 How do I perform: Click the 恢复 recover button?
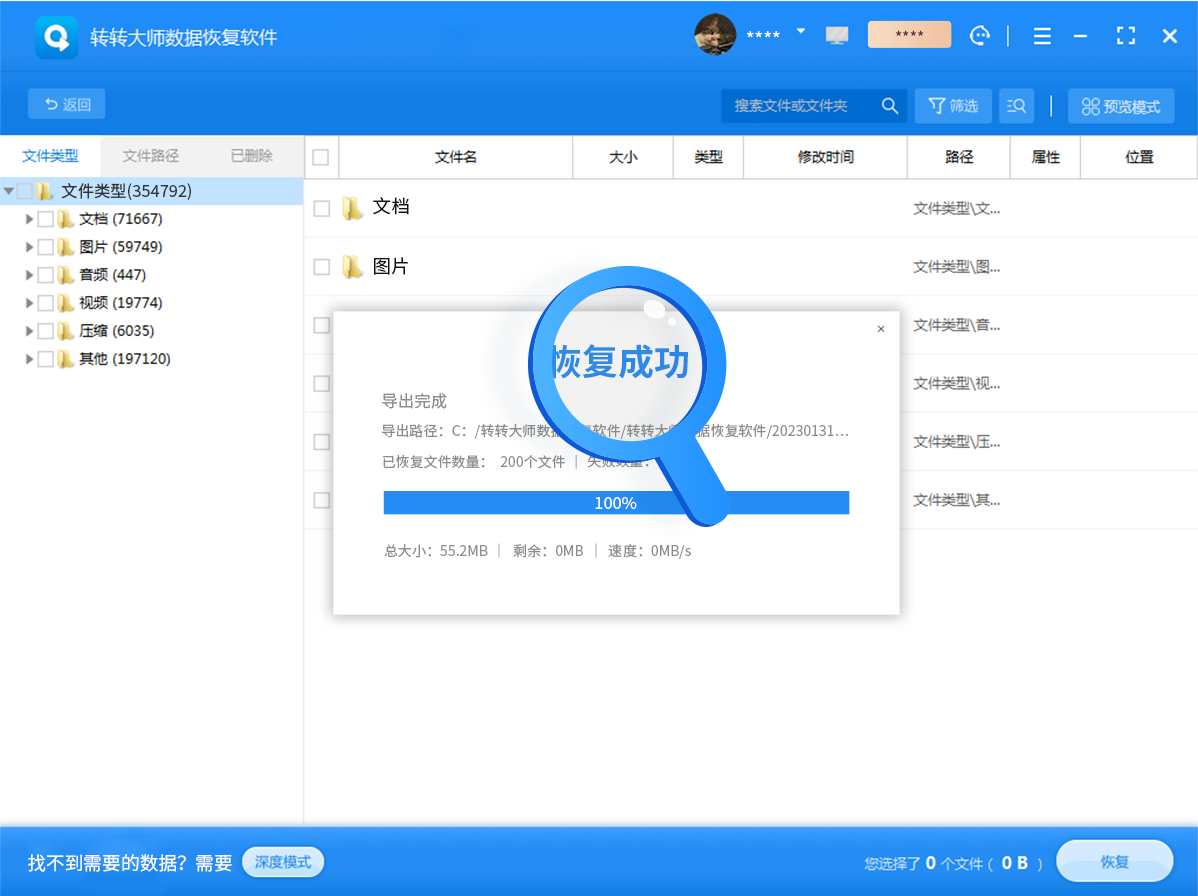coord(1115,862)
